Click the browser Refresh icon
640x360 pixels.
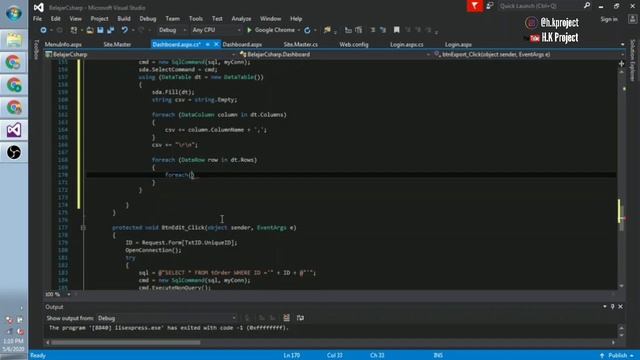[307, 30]
